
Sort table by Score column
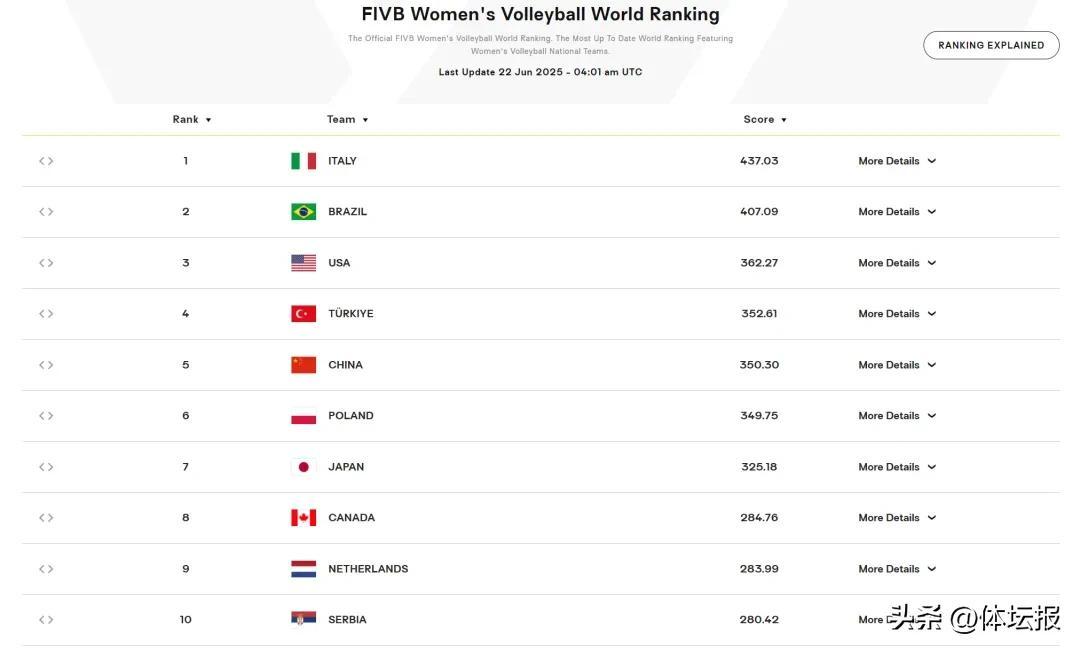(x=765, y=120)
